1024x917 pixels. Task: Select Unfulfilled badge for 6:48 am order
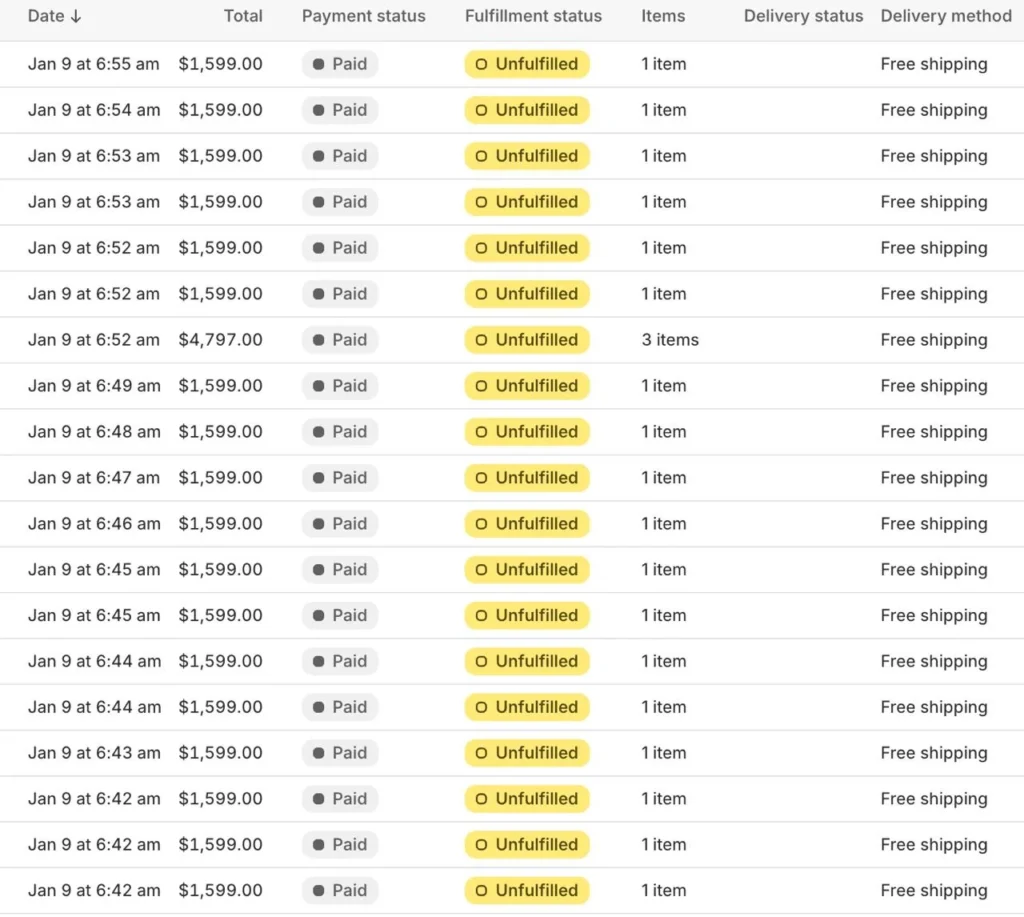pos(527,432)
